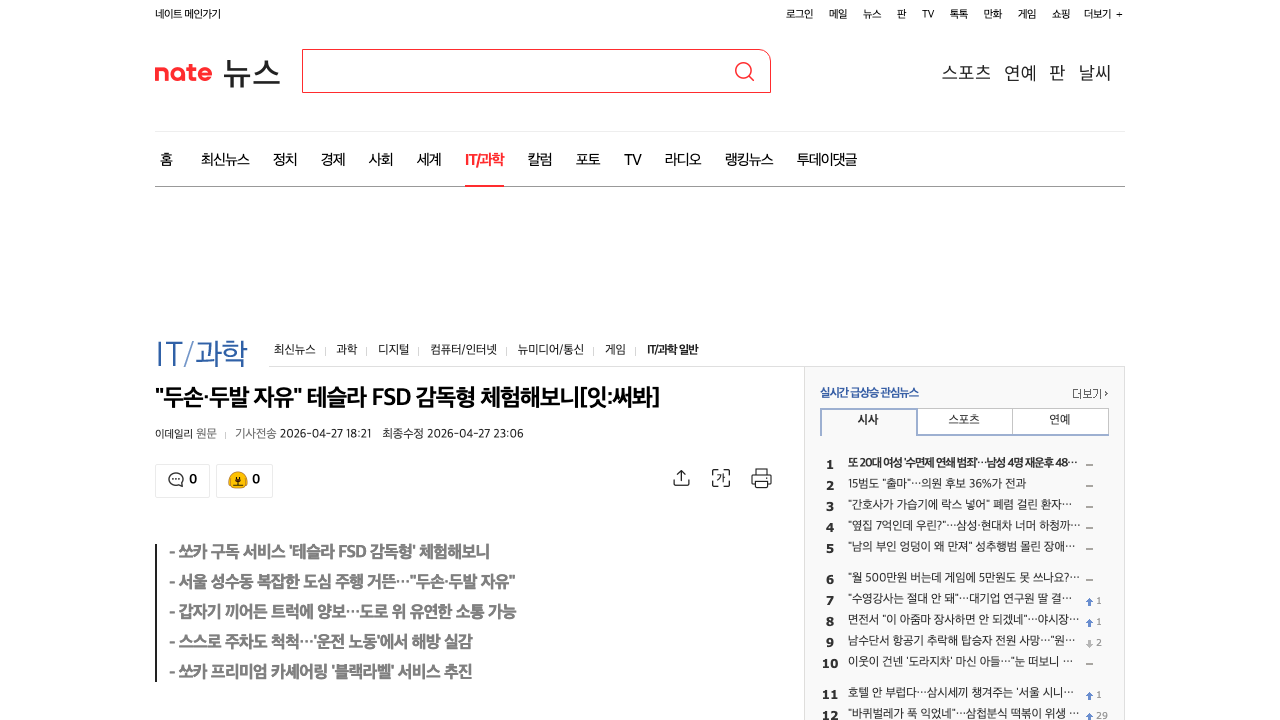Open rank 6 story '월 500만원 버는데'
The image size is (1280, 720).
click(964, 578)
